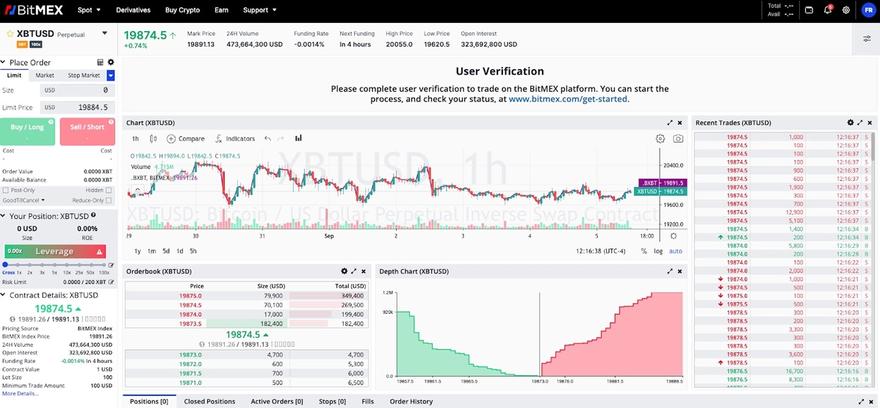Viewport: 880px width, 408px height.
Task: Switch to the Stops tab
Action: coord(334,401)
